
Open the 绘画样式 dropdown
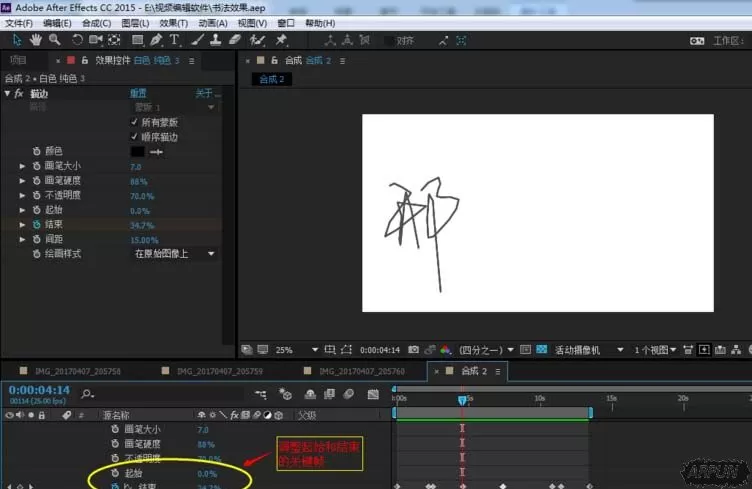pyautogui.click(x=175, y=254)
